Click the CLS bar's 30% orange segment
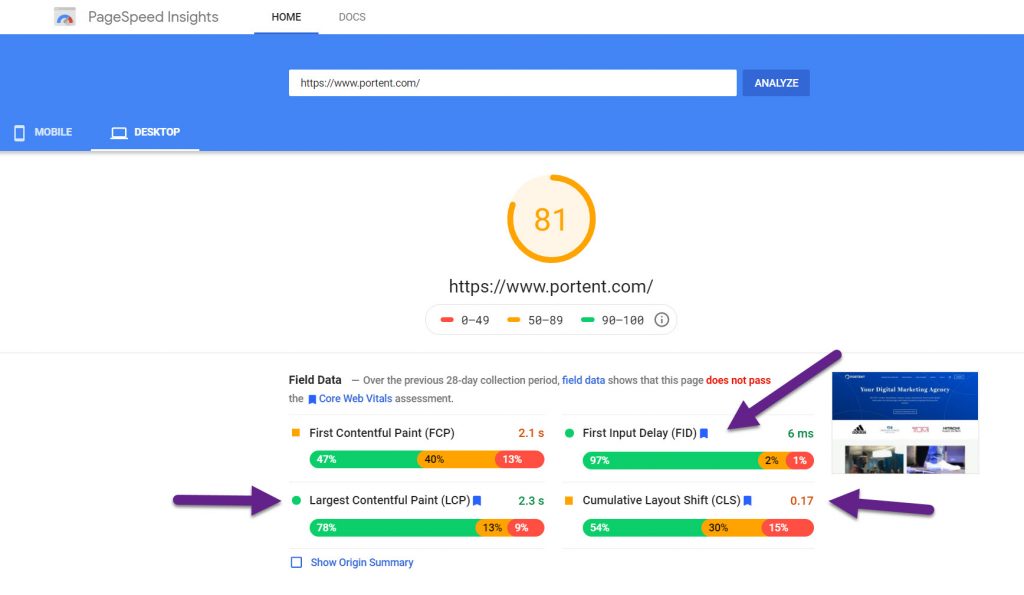 click(731, 528)
